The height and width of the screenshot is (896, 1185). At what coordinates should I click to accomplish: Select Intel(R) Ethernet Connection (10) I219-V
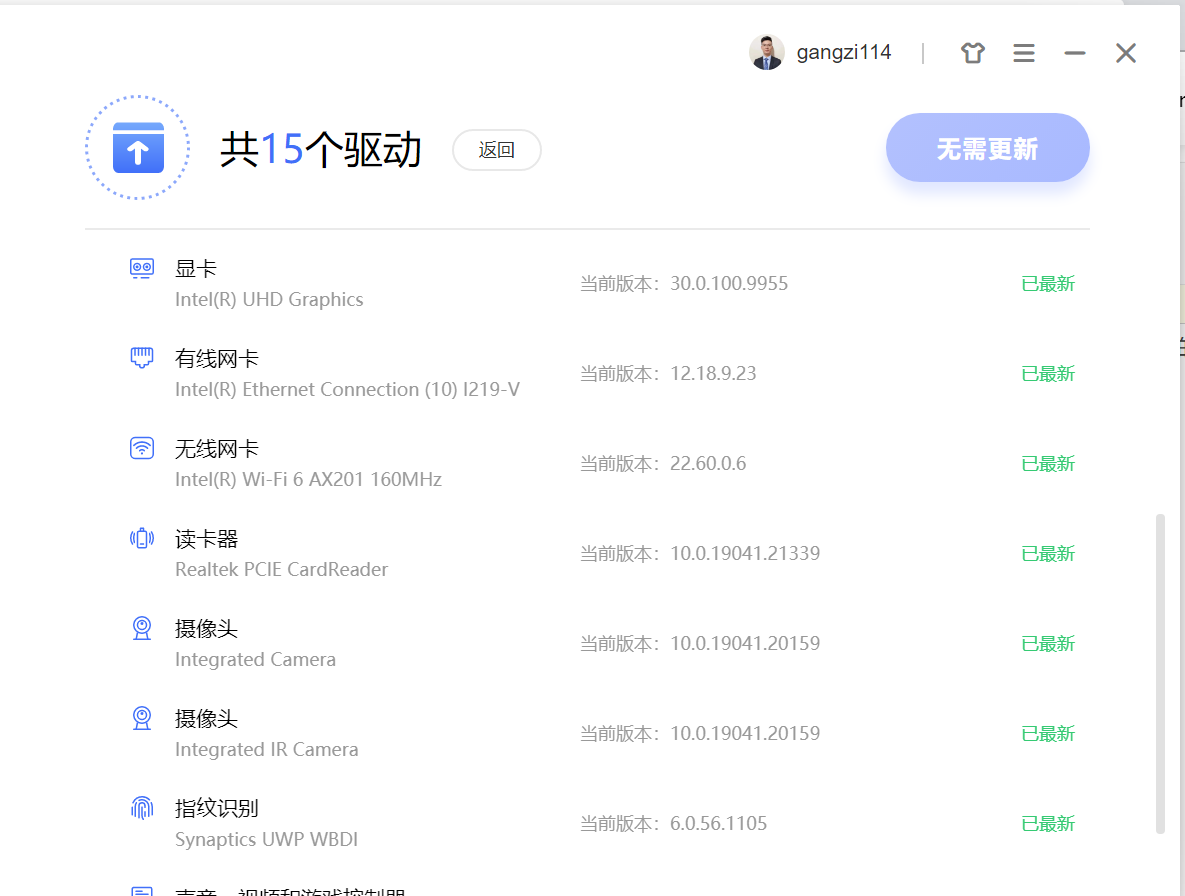[x=348, y=390]
